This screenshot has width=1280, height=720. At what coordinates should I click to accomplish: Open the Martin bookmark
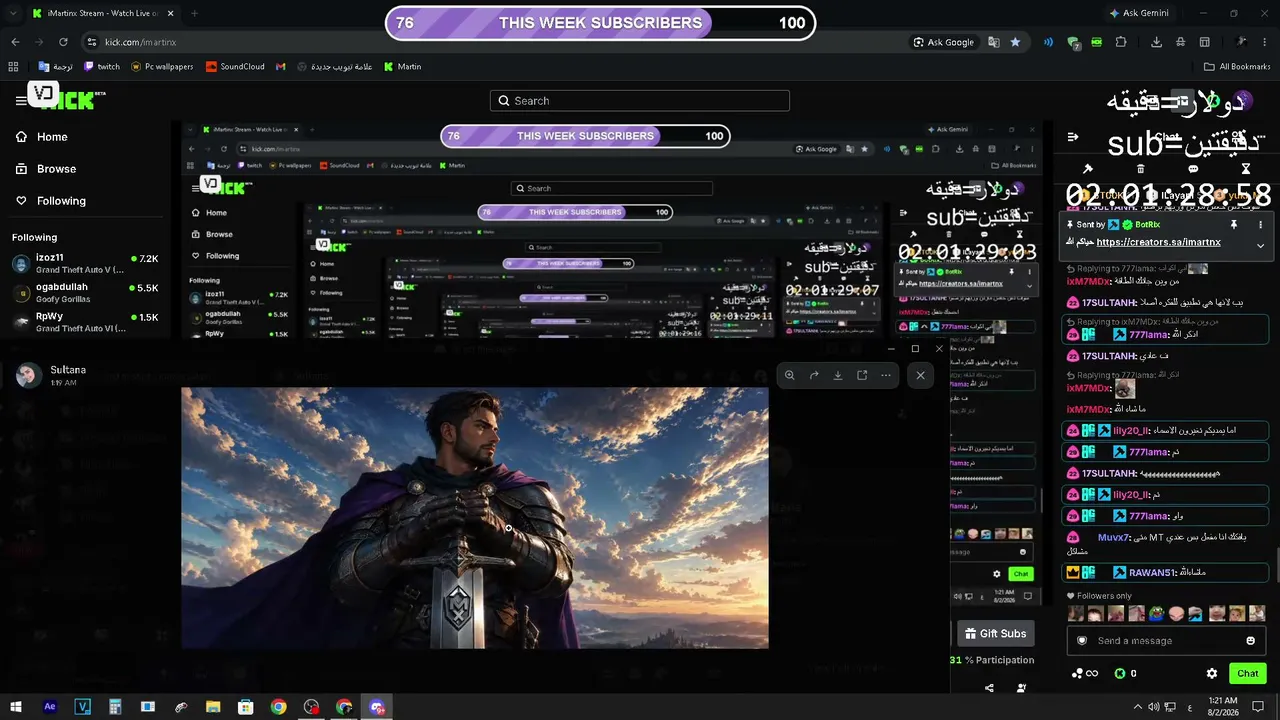click(x=402, y=67)
